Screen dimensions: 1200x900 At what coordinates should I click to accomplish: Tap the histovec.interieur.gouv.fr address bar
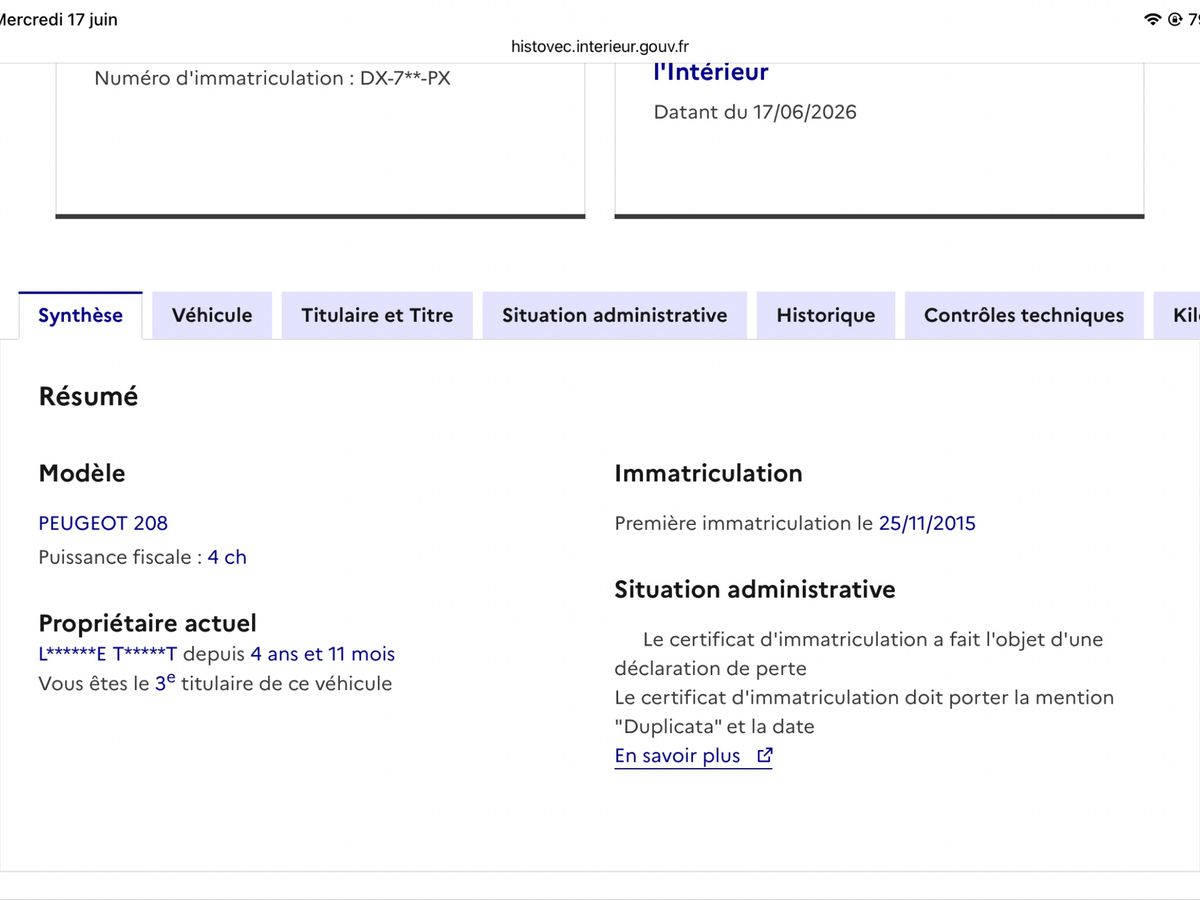pyautogui.click(x=600, y=46)
